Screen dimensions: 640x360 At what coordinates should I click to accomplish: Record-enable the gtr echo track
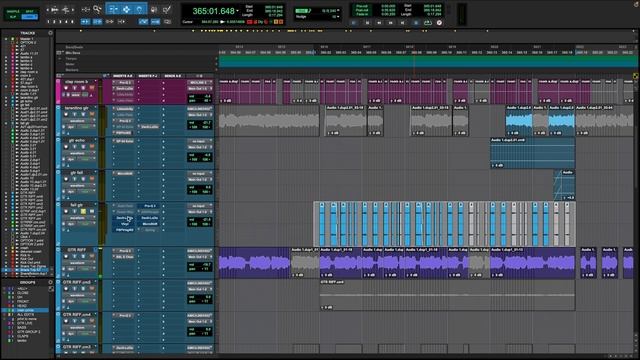[x=66, y=147]
